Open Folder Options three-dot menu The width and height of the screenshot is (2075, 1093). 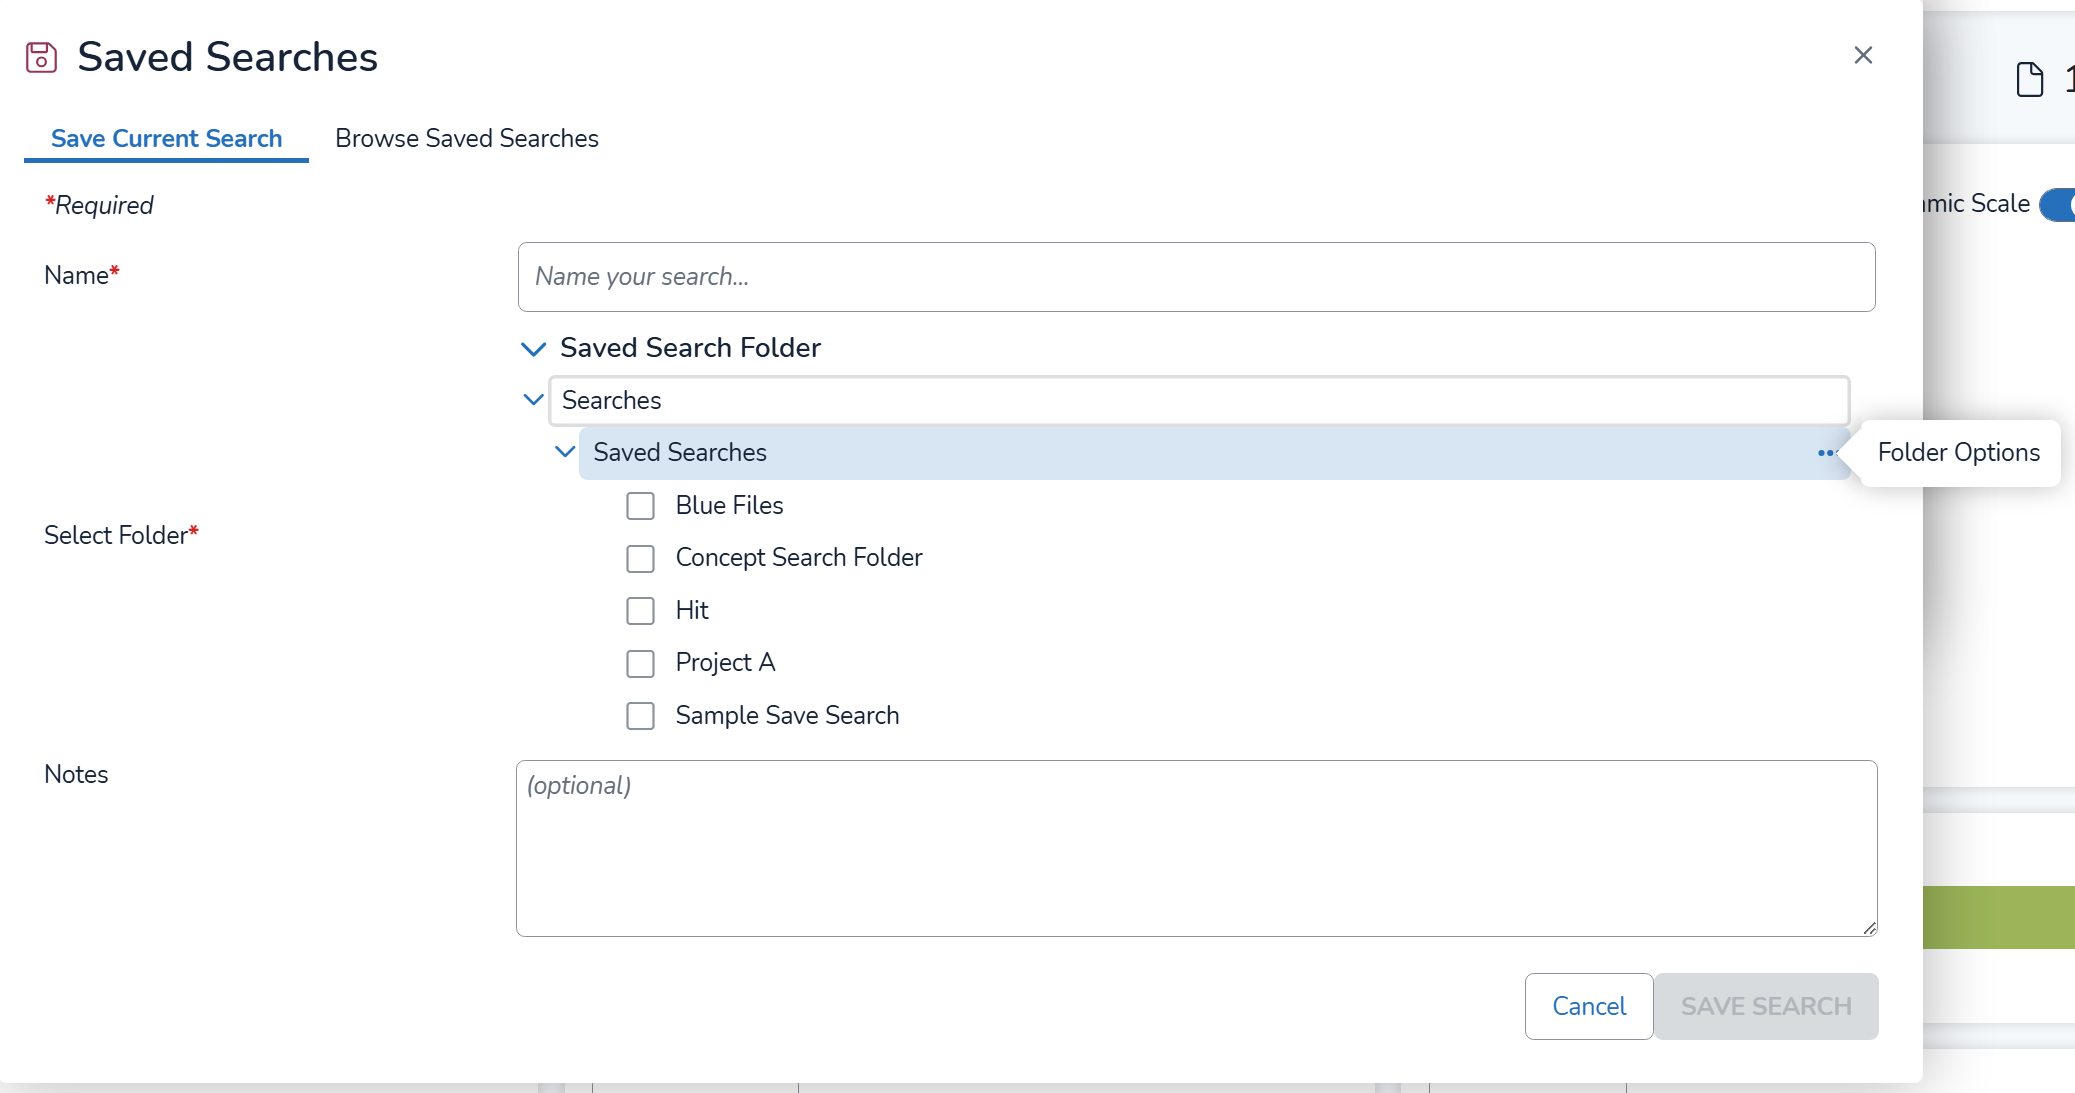click(1826, 453)
